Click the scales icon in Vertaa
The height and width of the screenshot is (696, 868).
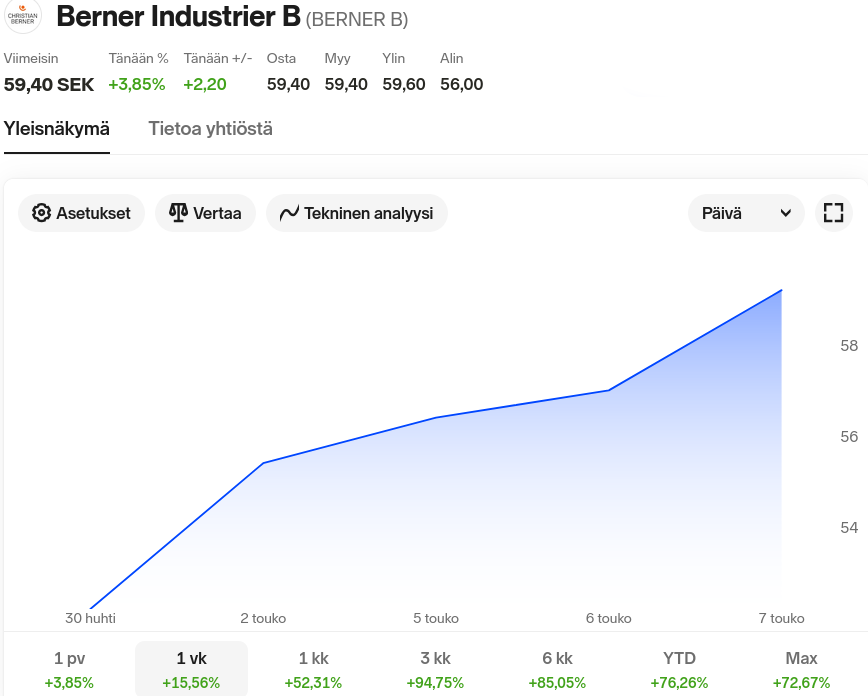[x=178, y=213]
